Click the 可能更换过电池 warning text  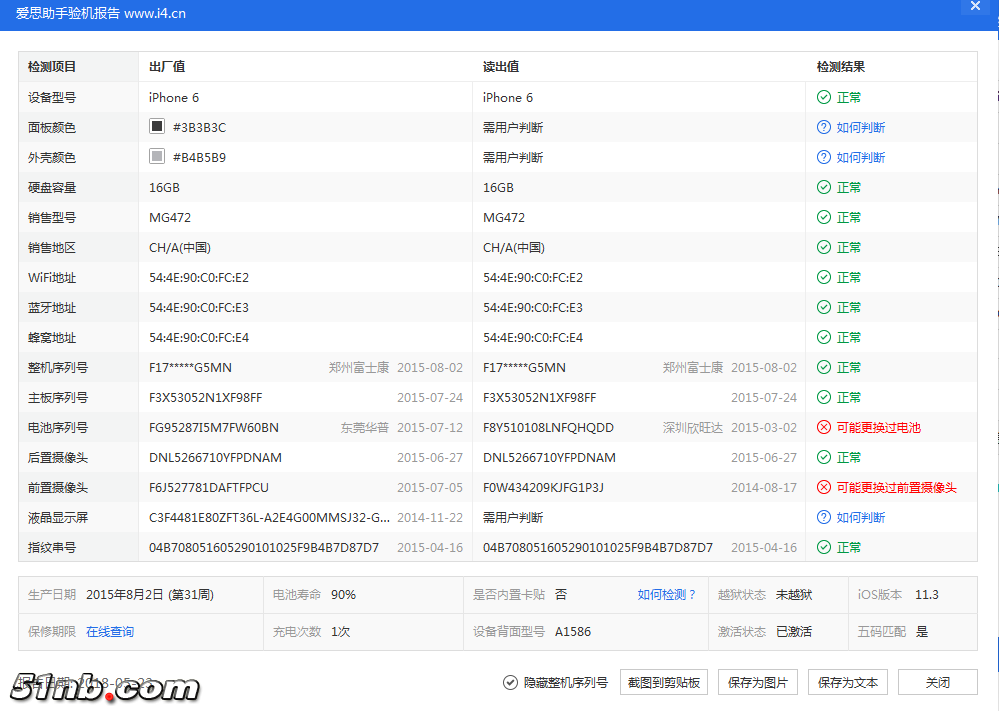[878, 428]
